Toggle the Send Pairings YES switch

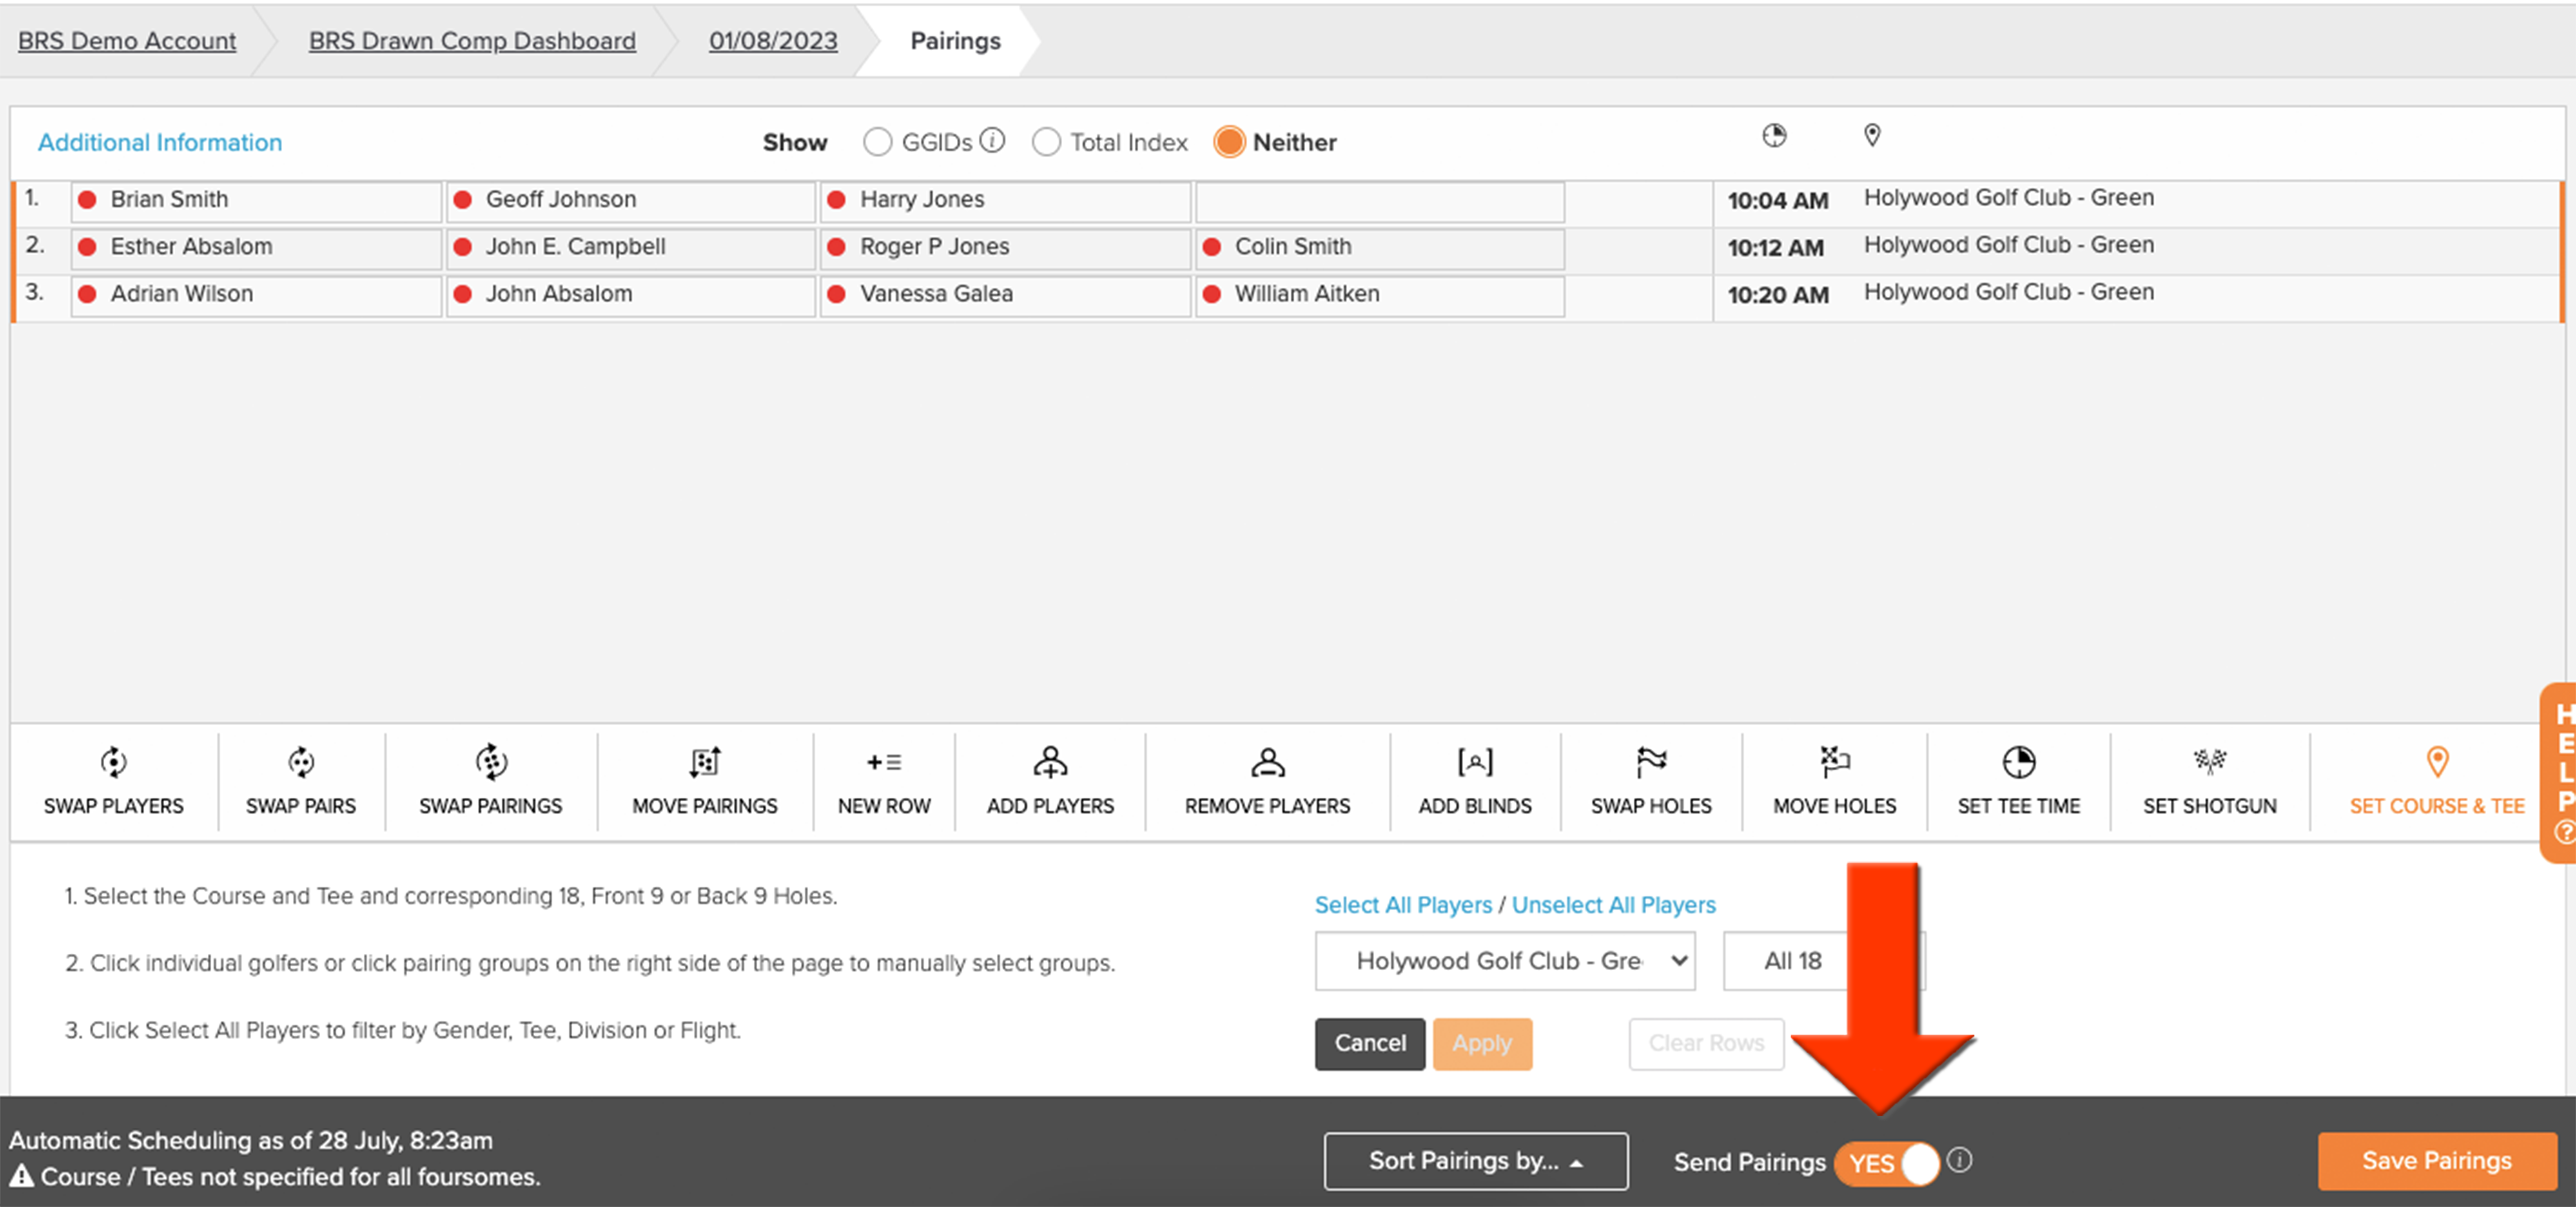tap(1887, 1163)
